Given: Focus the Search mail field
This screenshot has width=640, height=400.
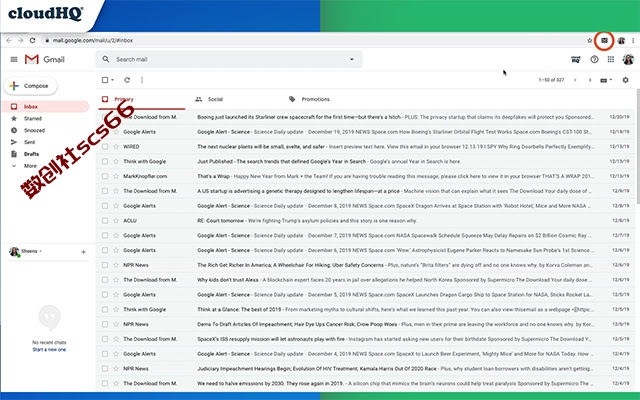Looking at the screenshot, I should [x=229, y=60].
